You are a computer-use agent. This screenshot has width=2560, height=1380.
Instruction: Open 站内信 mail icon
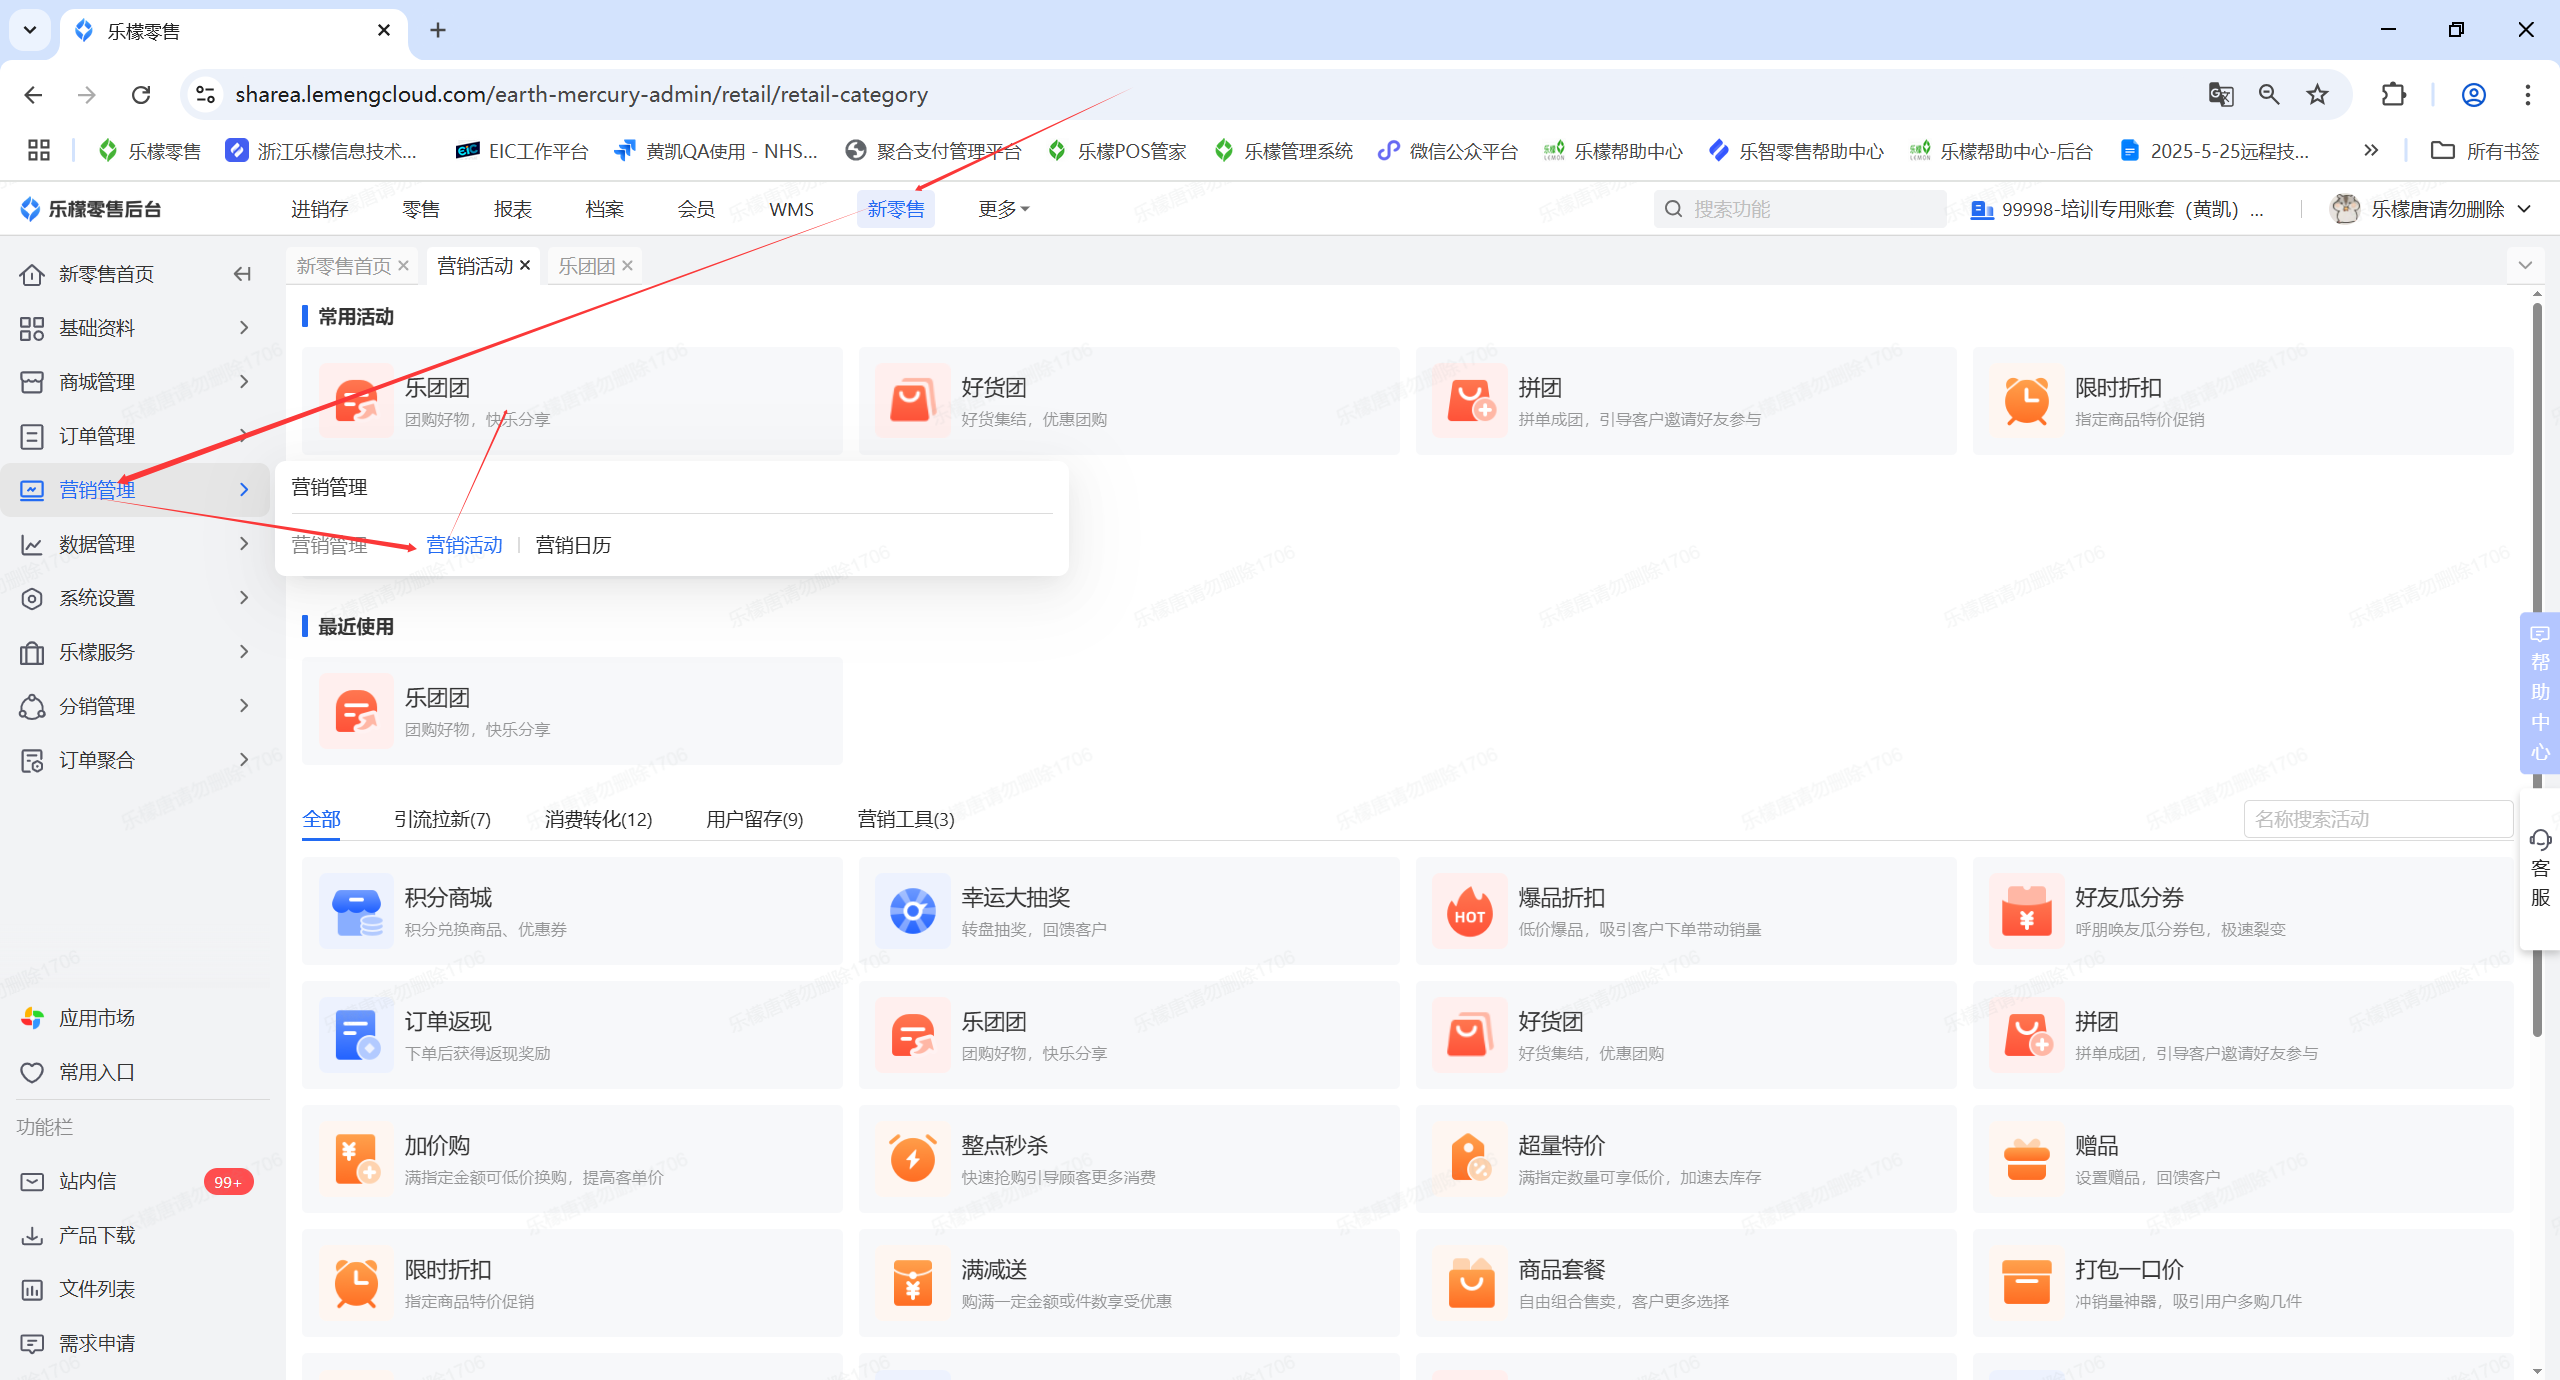click(x=32, y=1181)
